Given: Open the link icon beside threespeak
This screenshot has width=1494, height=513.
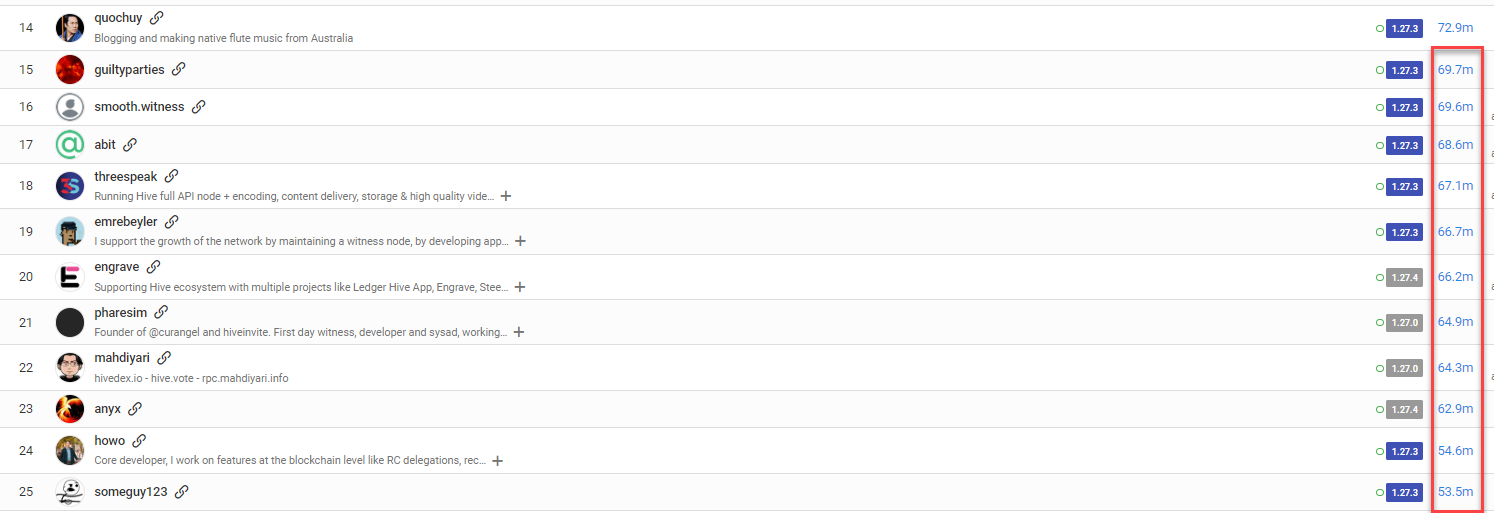Looking at the screenshot, I should click(171, 177).
